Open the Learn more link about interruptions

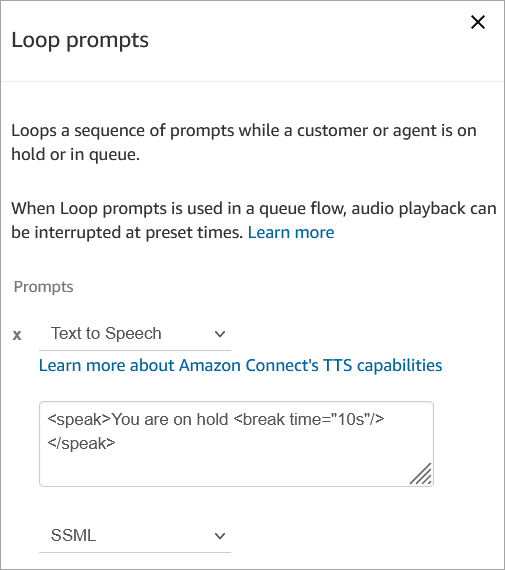pos(291,232)
